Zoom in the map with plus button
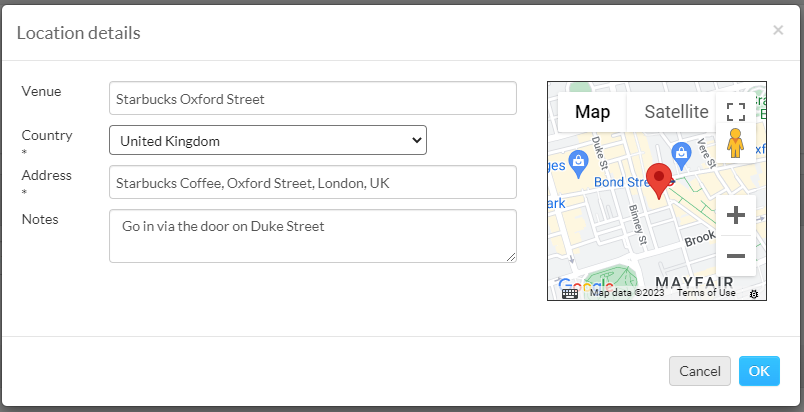Screen dimensions: 804x412 (736, 215)
